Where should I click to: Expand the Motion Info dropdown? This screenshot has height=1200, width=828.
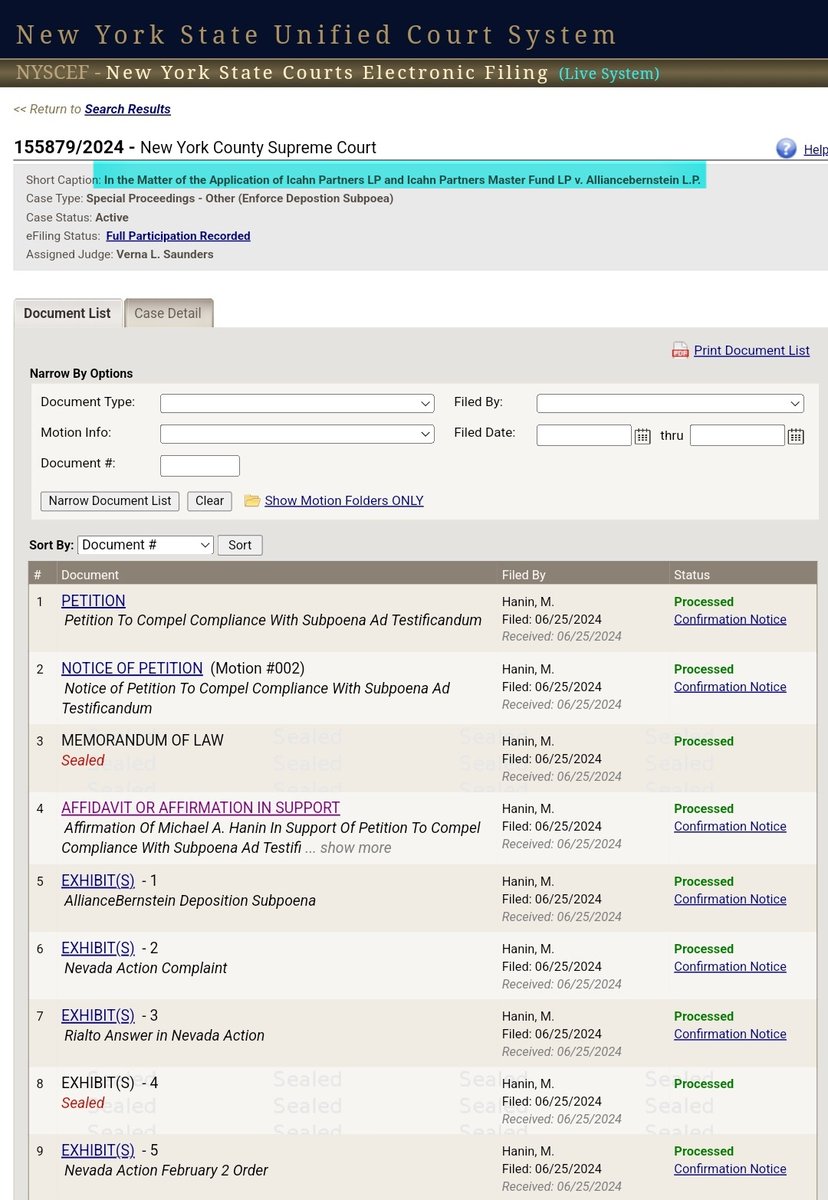pyautogui.click(x=297, y=434)
